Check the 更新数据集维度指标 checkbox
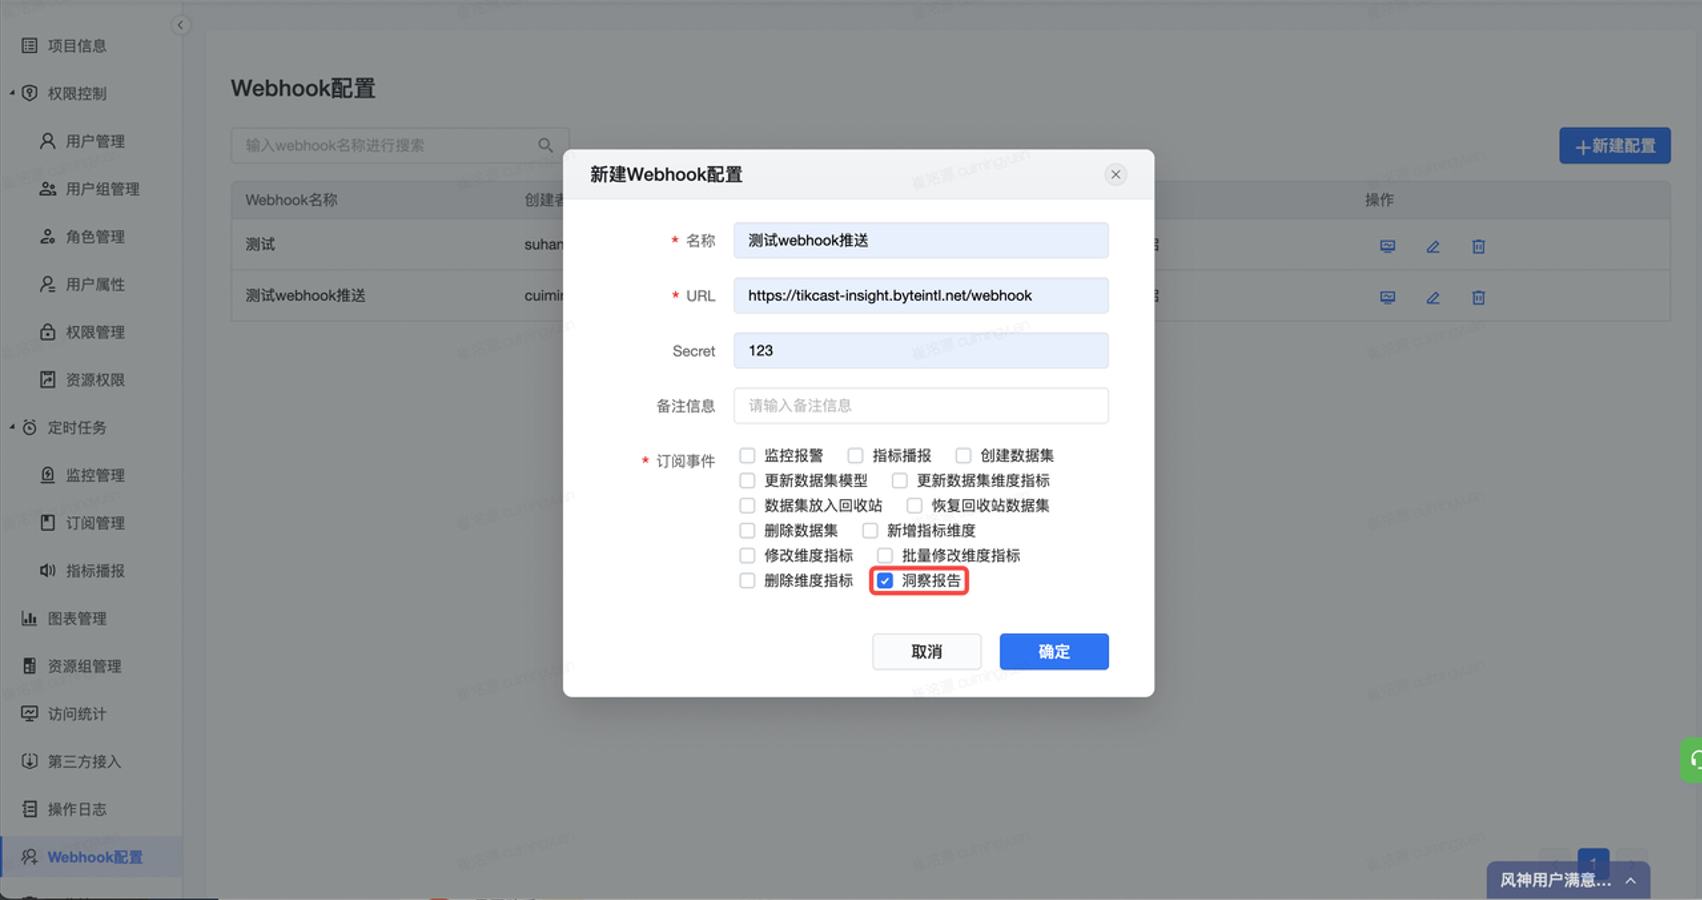 click(x=900, y=481)
